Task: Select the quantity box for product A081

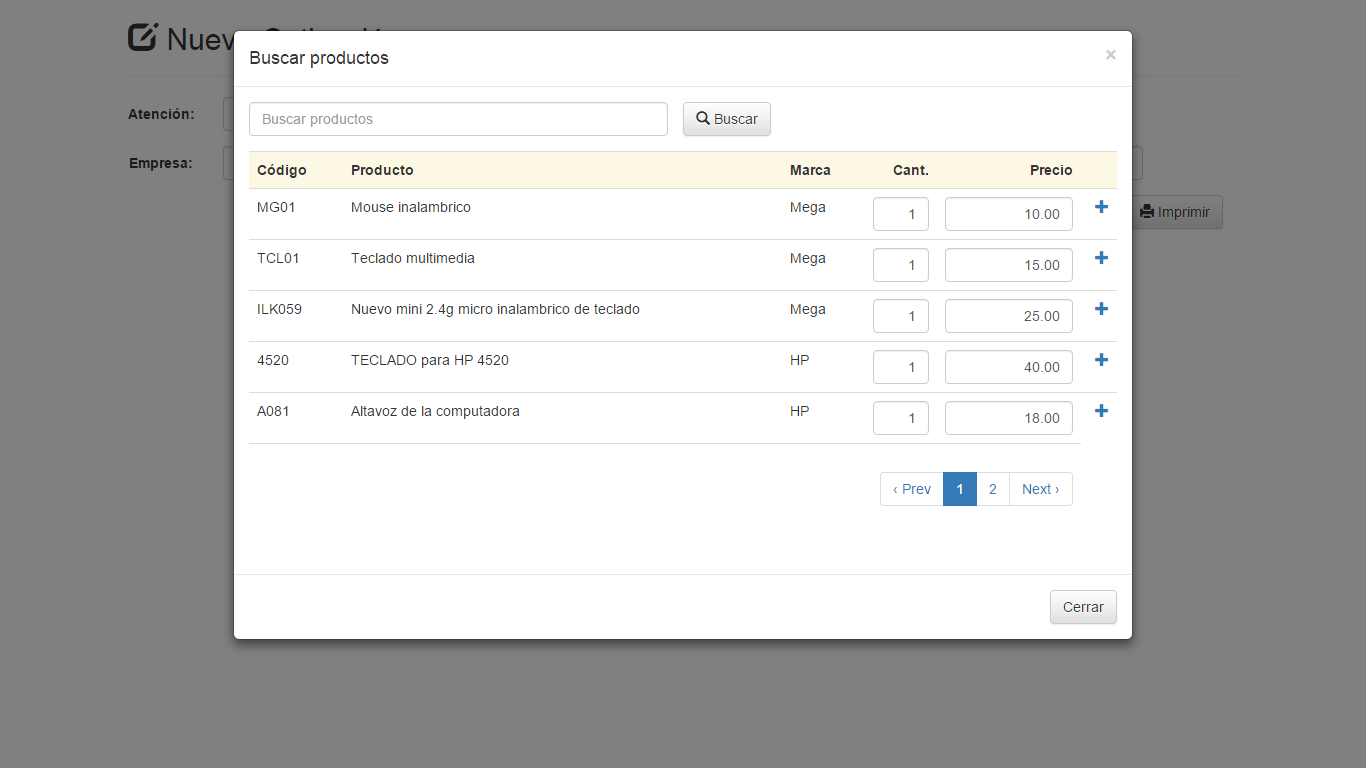Action: click(x=900, y=417)
